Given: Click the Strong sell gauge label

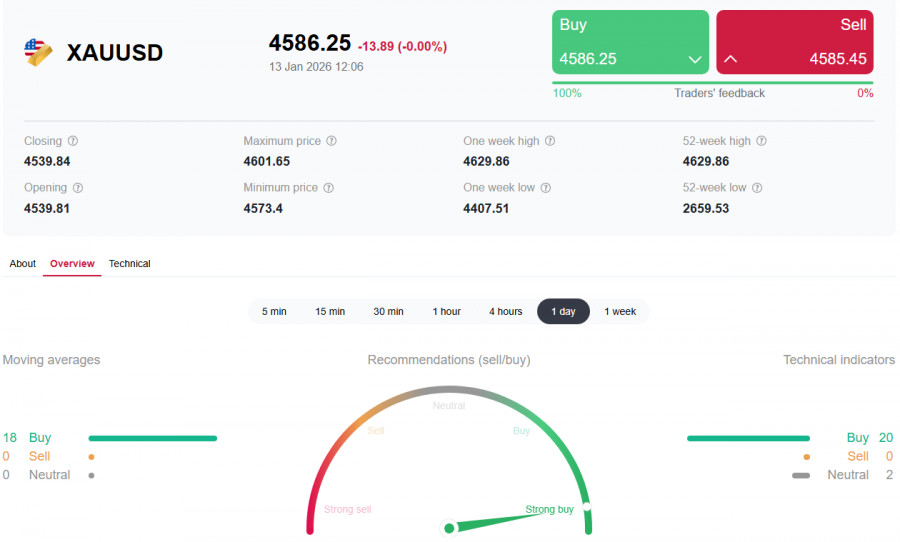Looking at the screenshot, I should click(x=347, y=509).
